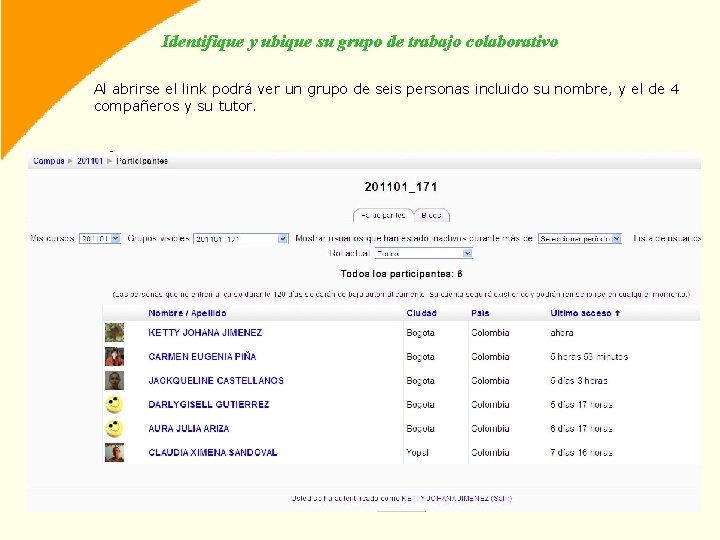Open CARMEN EUGENIA PIÑA's avatar picture
This screenshot has width=720, height=540.
[x=114, y=356]
